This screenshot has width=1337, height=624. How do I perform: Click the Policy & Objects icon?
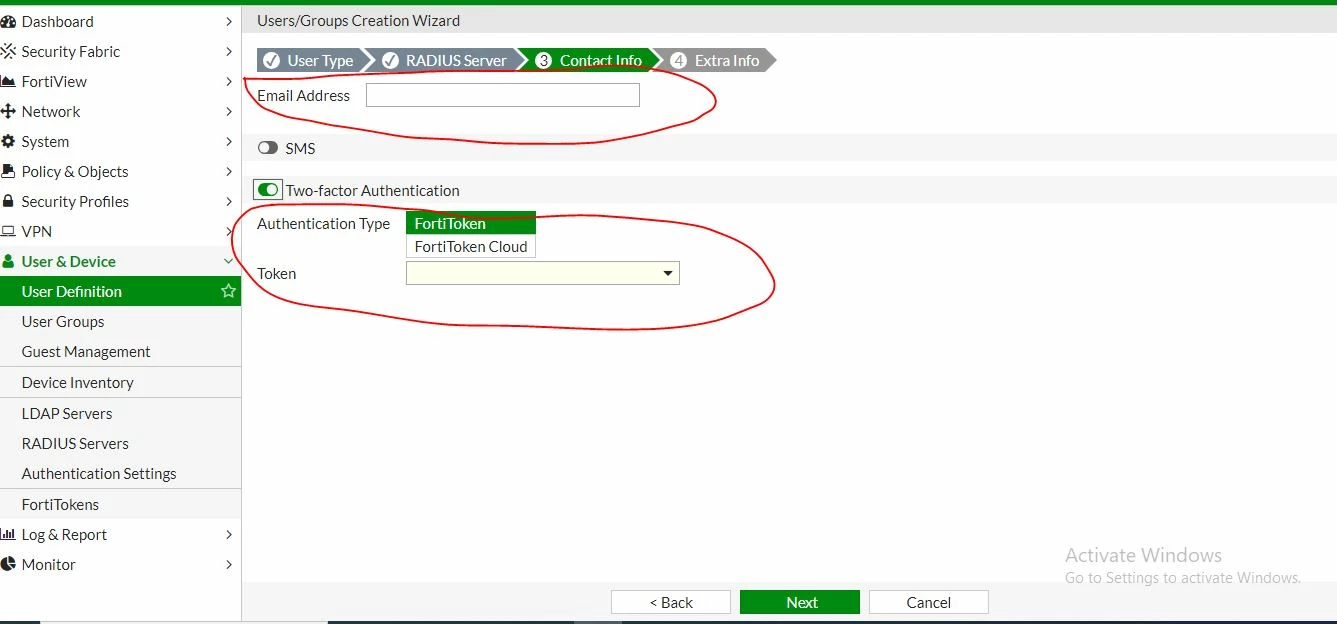tap(7, 171)
